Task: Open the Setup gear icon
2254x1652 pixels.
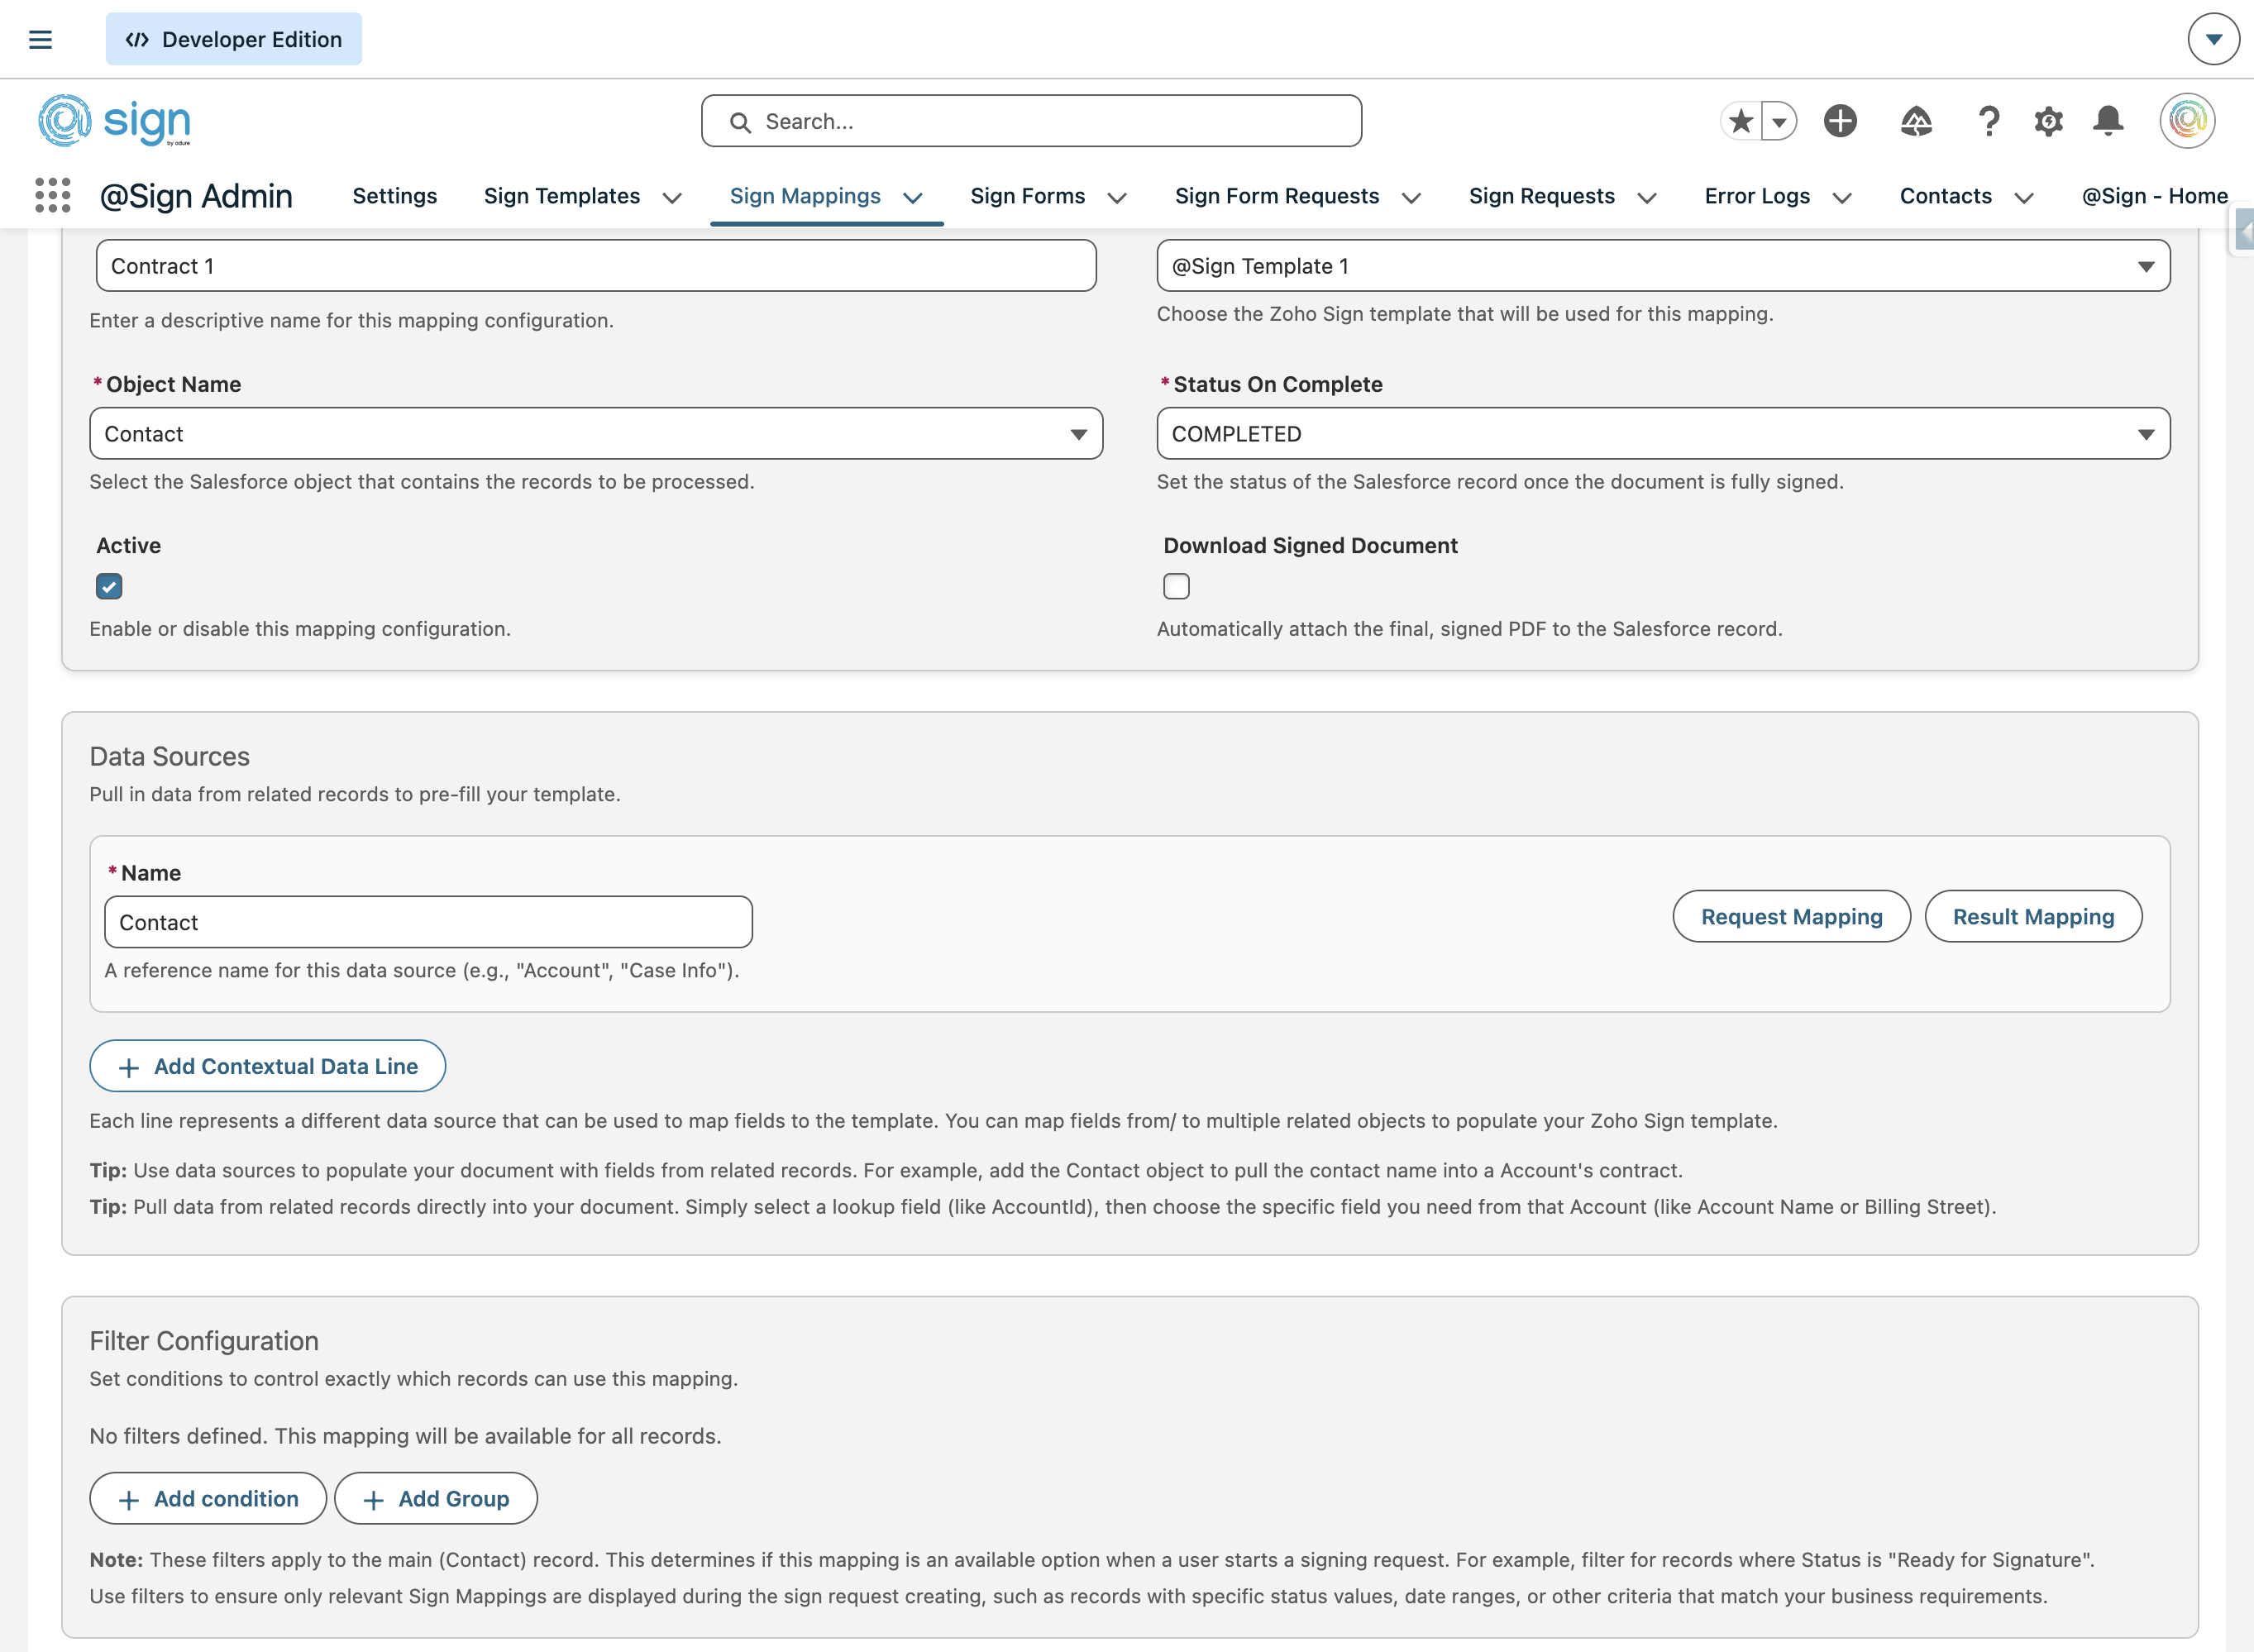Action: coord(2048,122)
